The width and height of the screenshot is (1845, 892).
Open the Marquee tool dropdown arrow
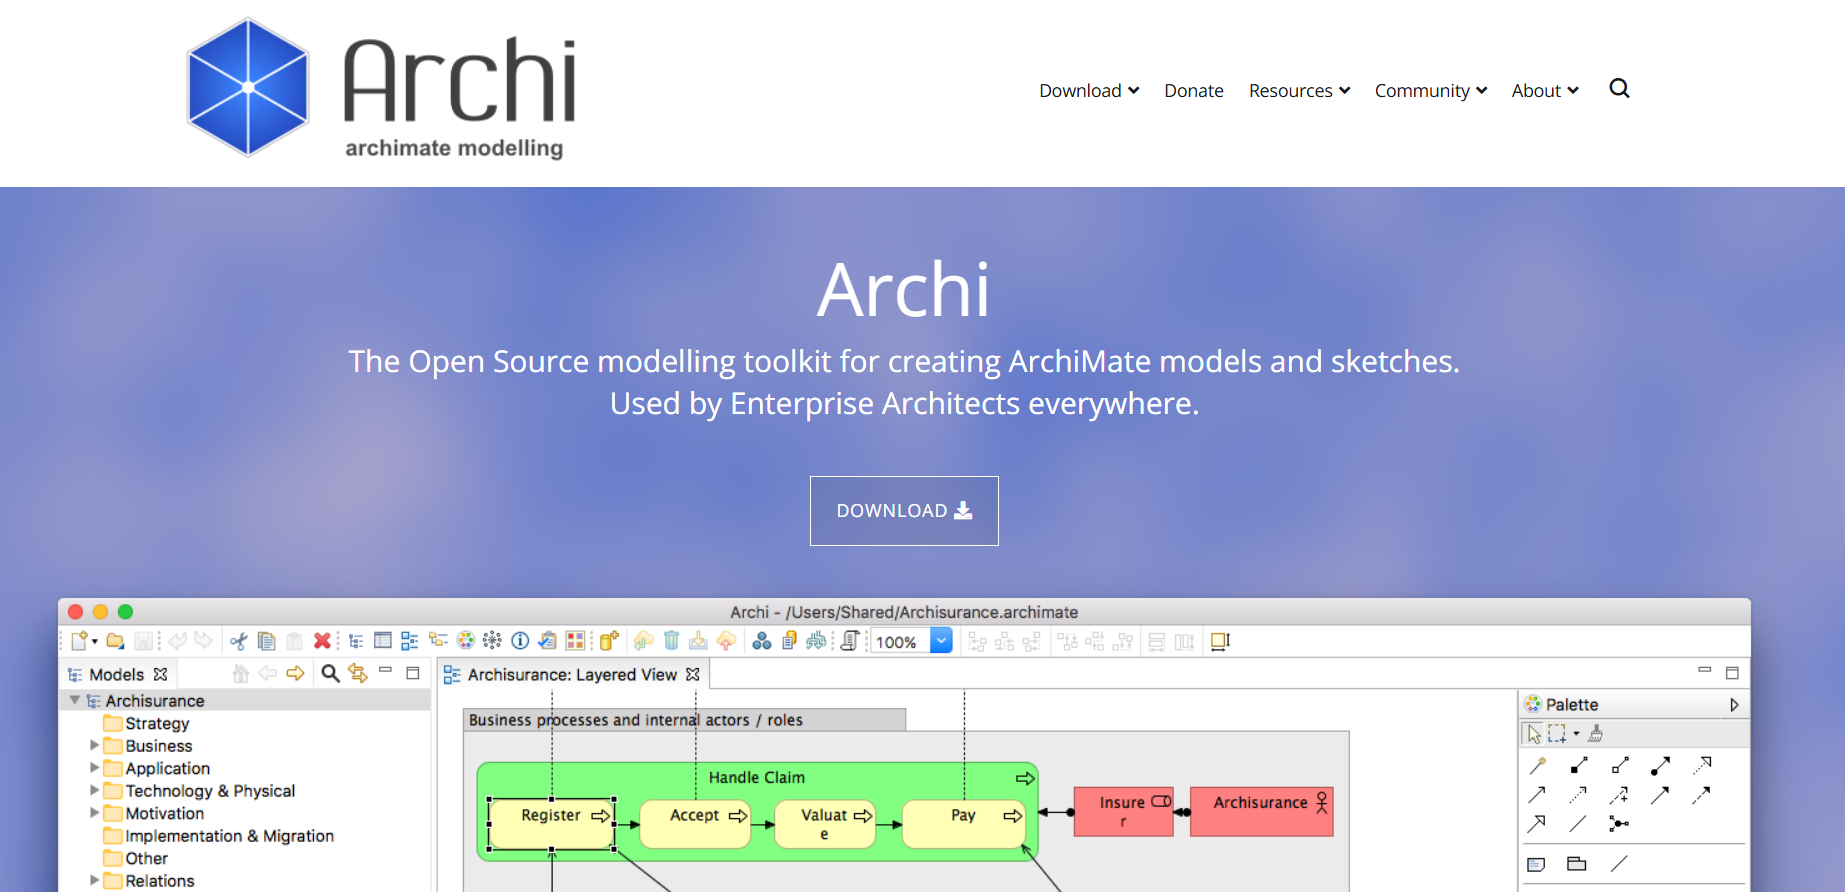pos(1576,734)
